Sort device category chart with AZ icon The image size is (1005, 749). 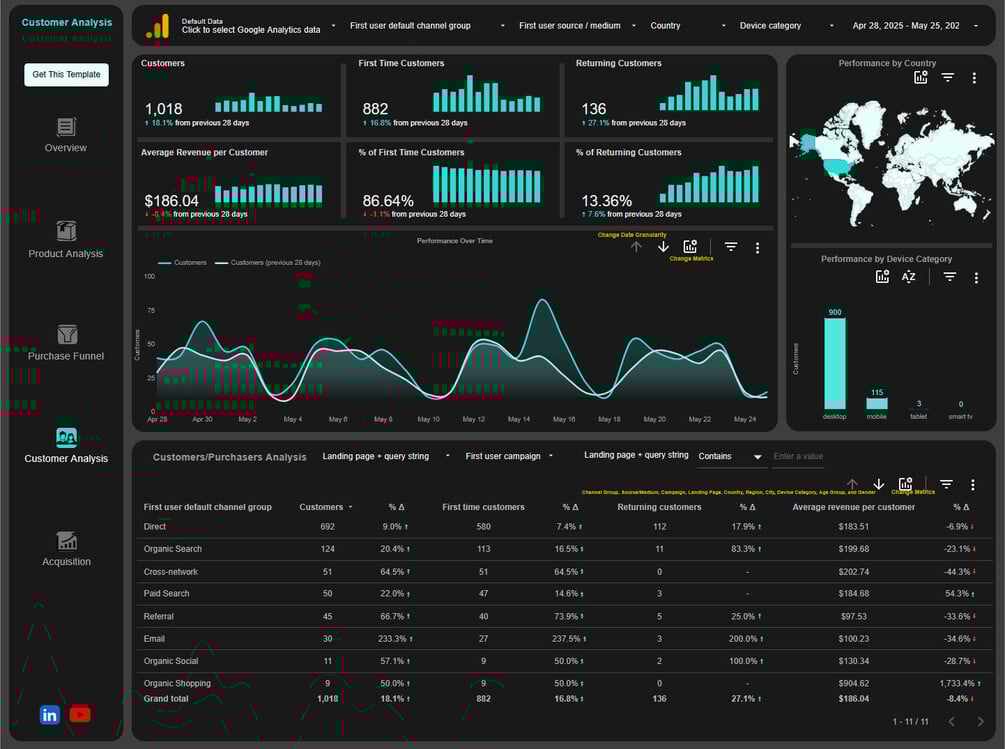point(908,277)
